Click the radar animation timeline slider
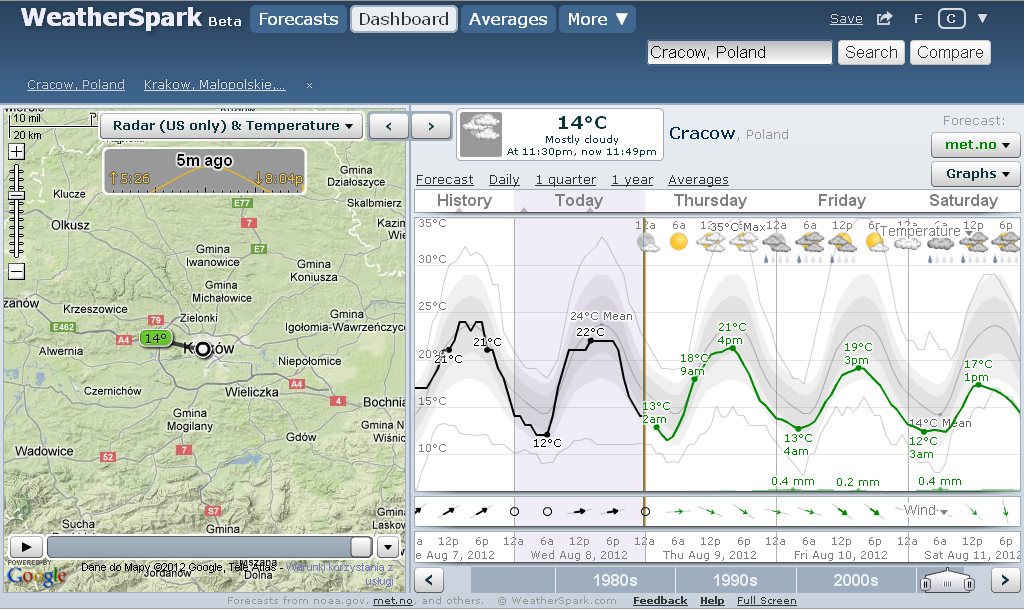 pyautogui.click(x=210, y=547)
